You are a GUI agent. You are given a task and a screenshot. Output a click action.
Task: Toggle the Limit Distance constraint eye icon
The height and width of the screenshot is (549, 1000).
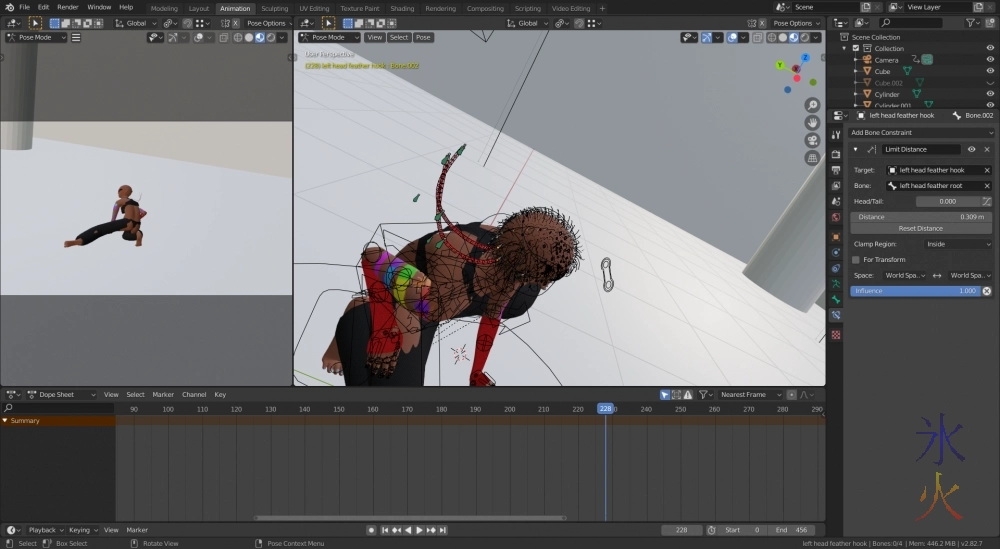pos(971,149)
